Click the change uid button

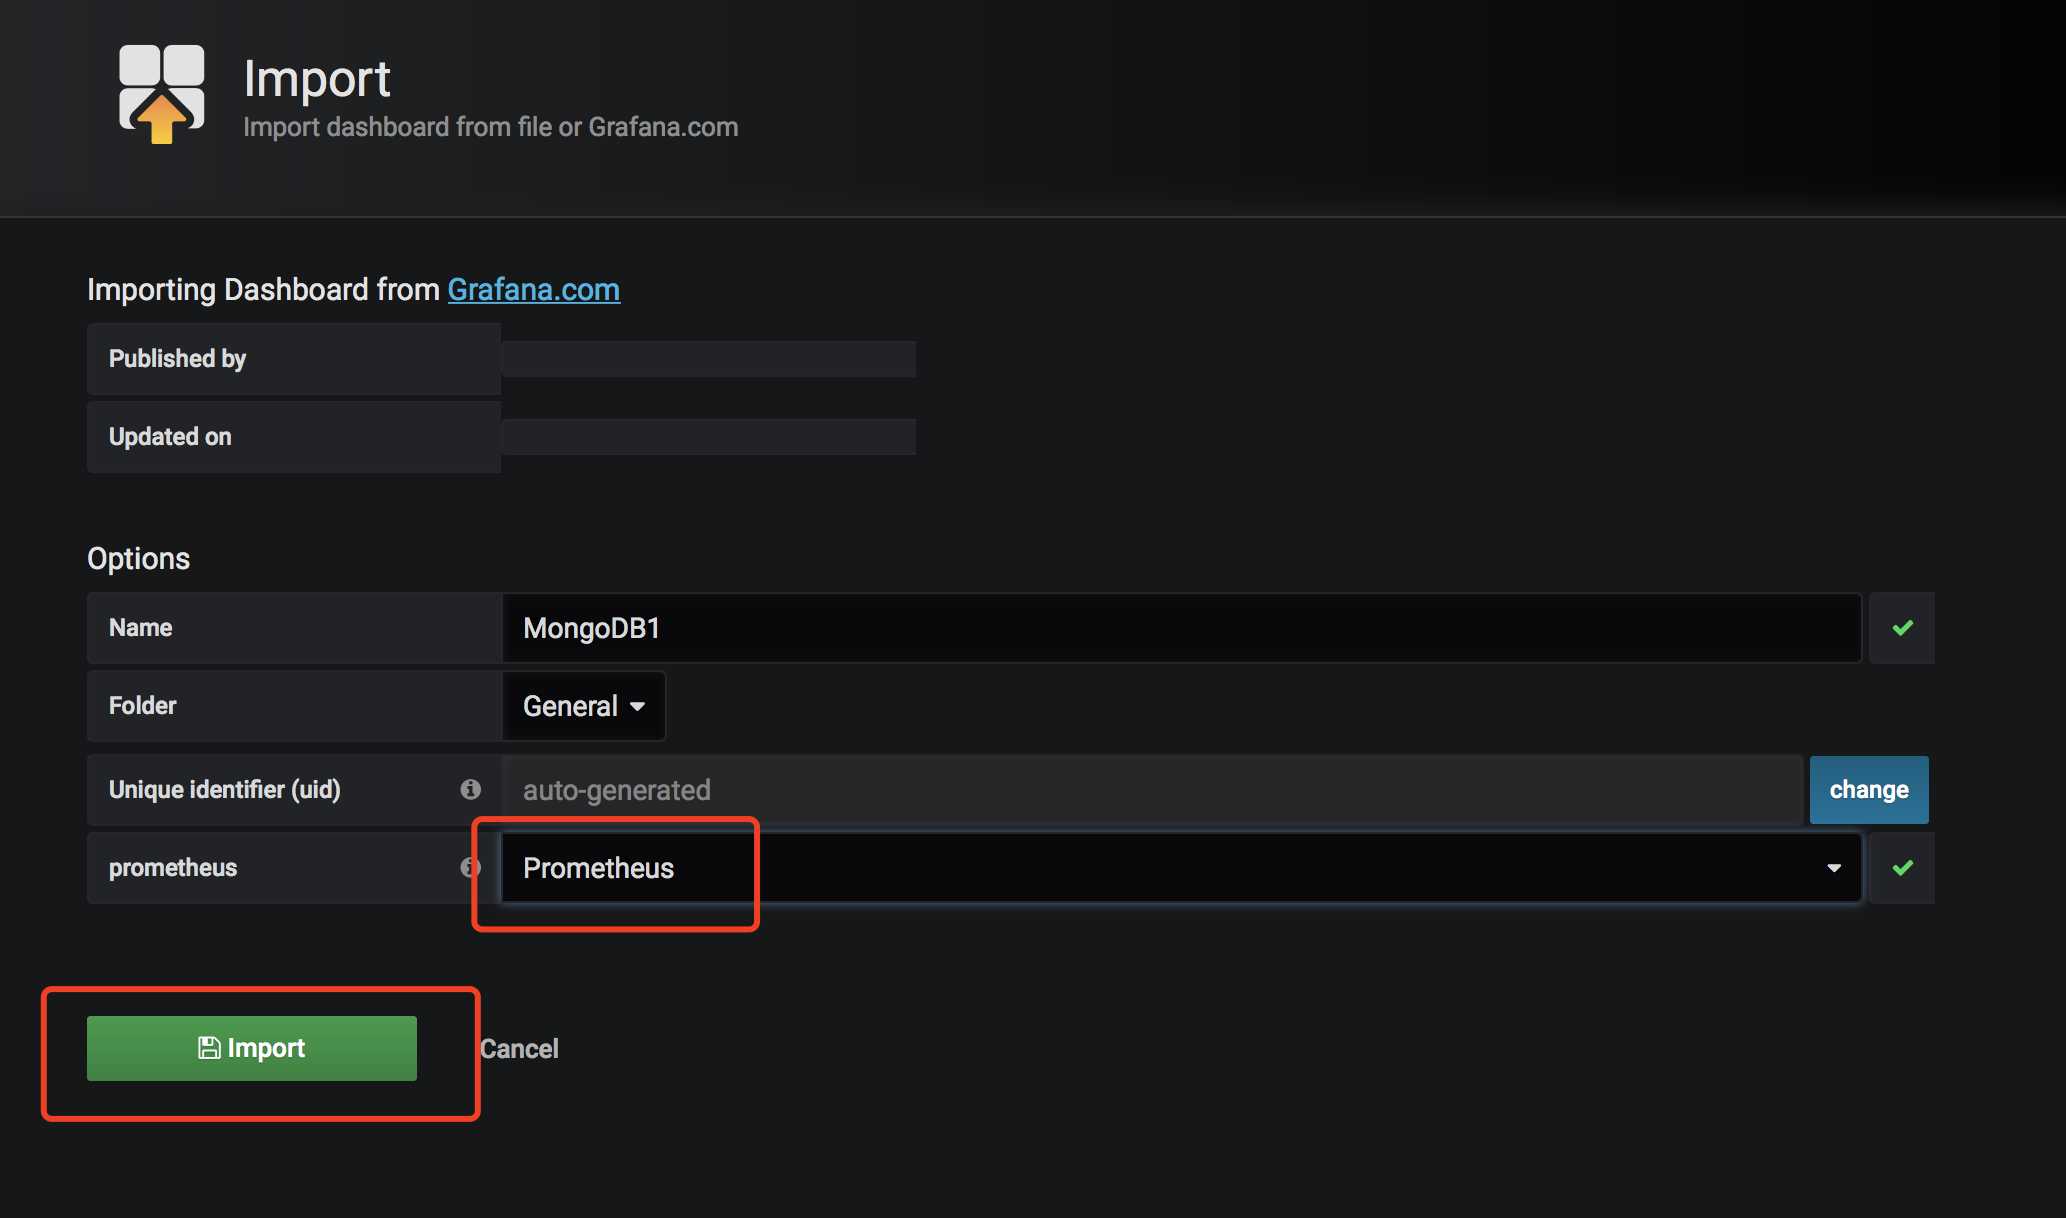tap(1868, 790)
